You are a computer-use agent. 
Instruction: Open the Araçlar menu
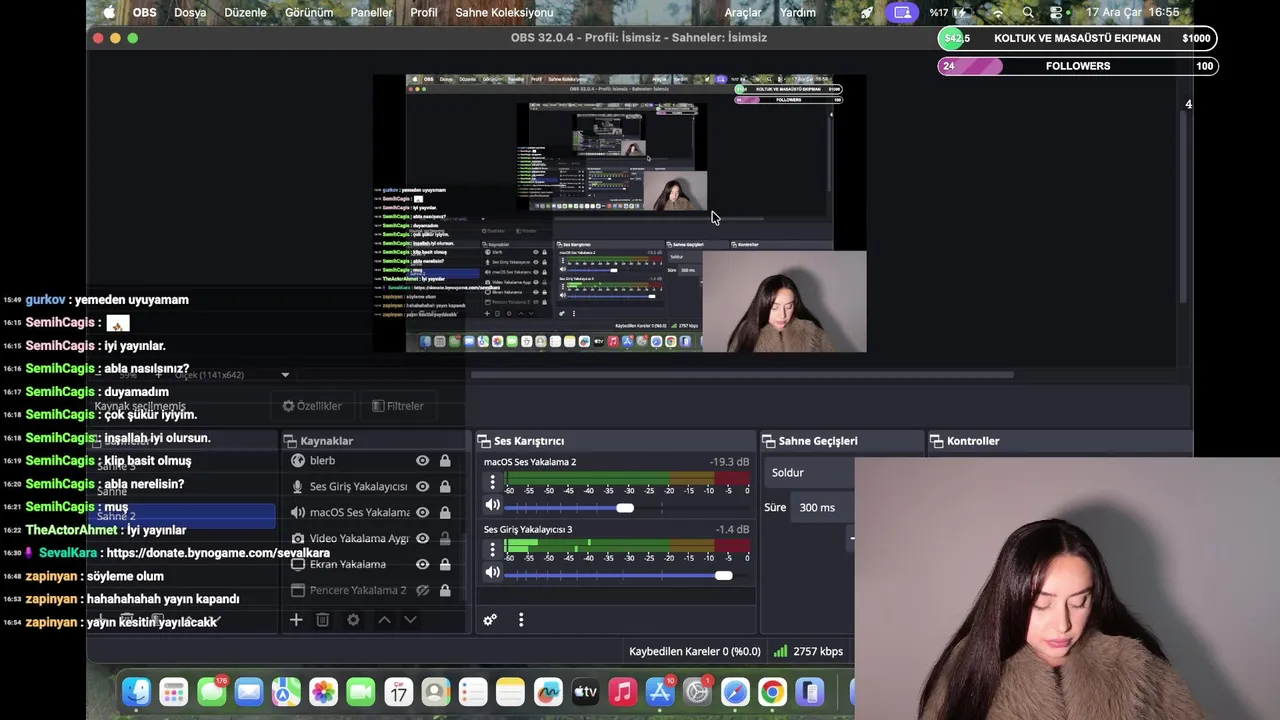(x=743, y=13)
